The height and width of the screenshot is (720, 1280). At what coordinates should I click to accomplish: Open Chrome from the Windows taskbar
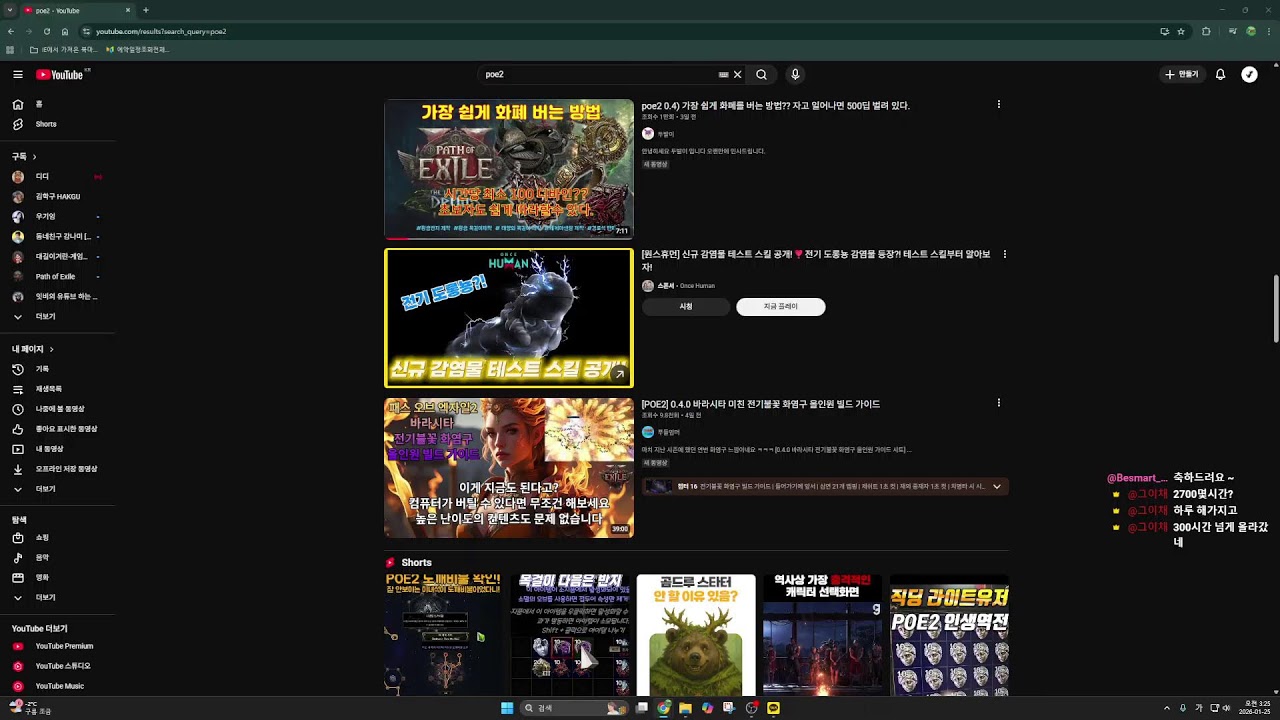(664, 708)
